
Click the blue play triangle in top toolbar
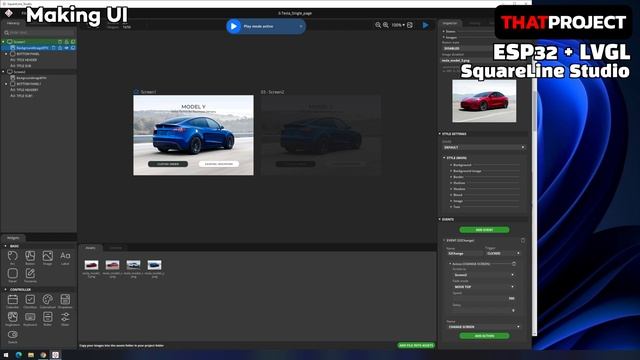425,25
